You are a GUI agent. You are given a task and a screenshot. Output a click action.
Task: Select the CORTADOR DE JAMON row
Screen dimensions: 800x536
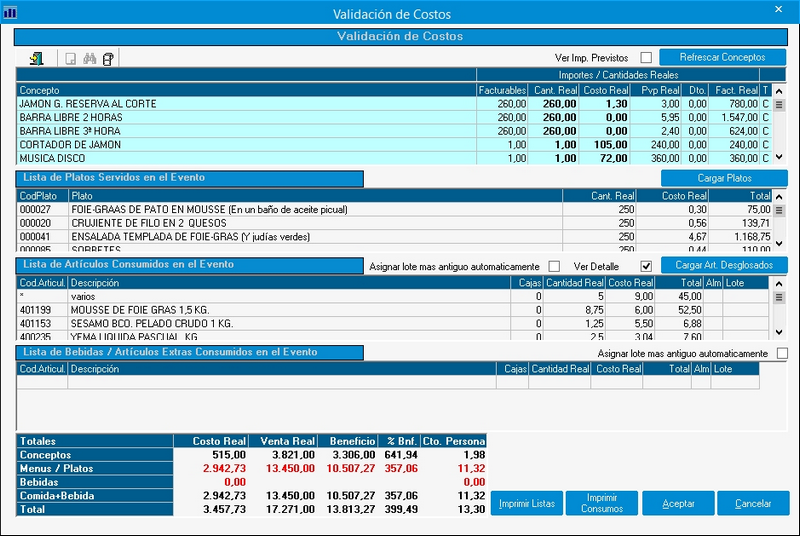point(393,145)
